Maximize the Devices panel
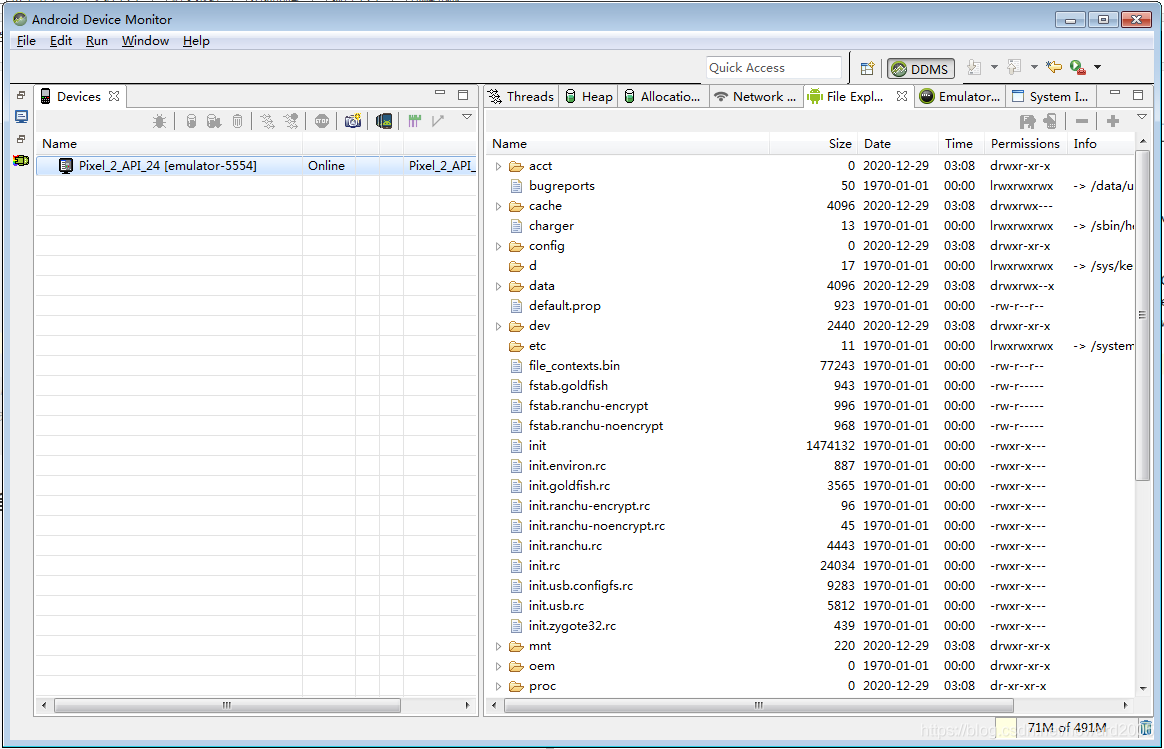Screen dimensions: 1164x749 tap(463, 94)
